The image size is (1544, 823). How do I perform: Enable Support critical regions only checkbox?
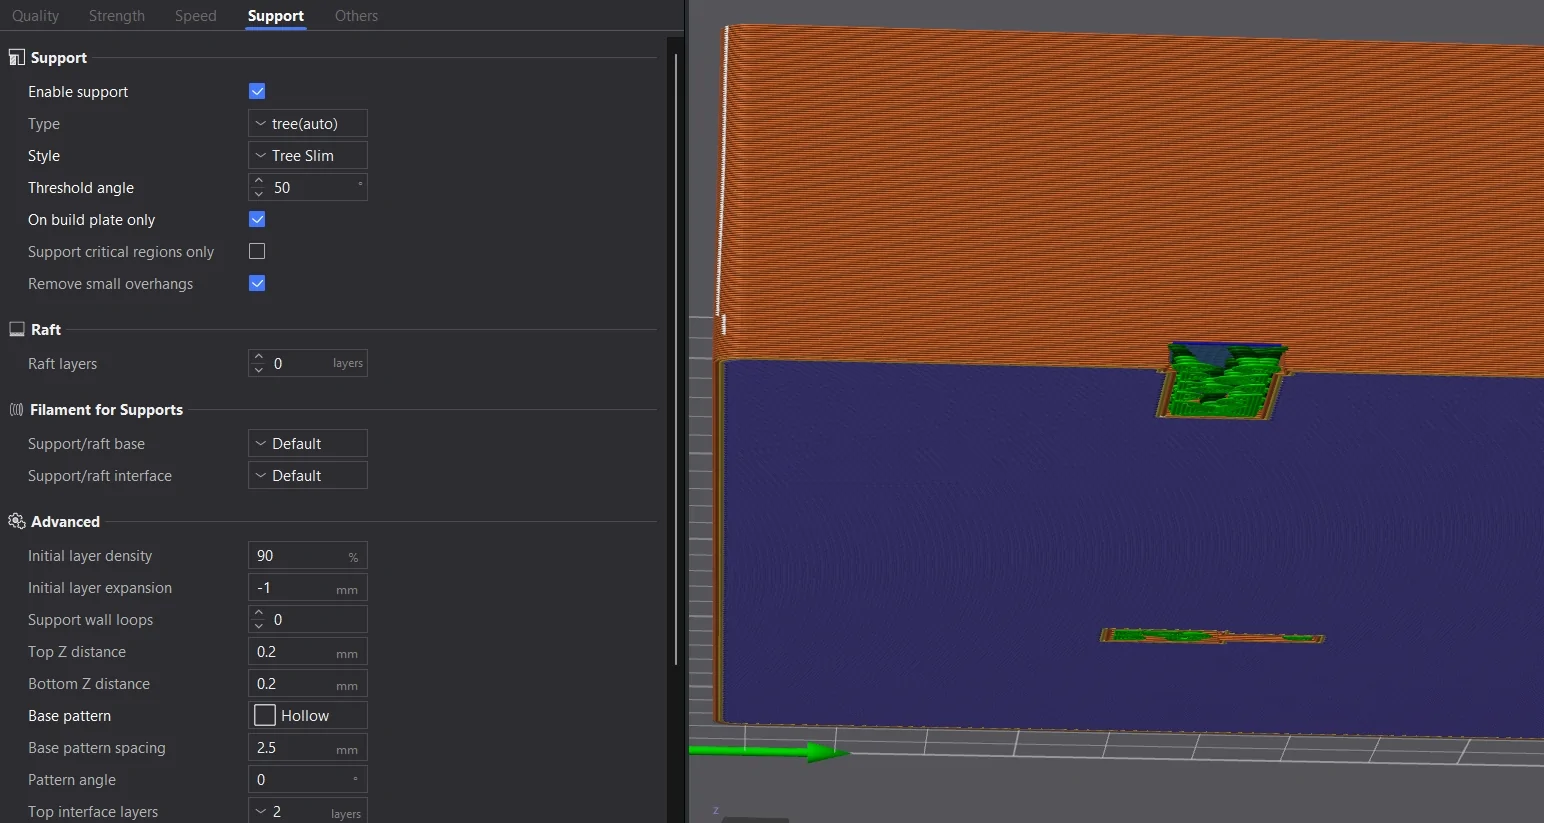point(257,251)
